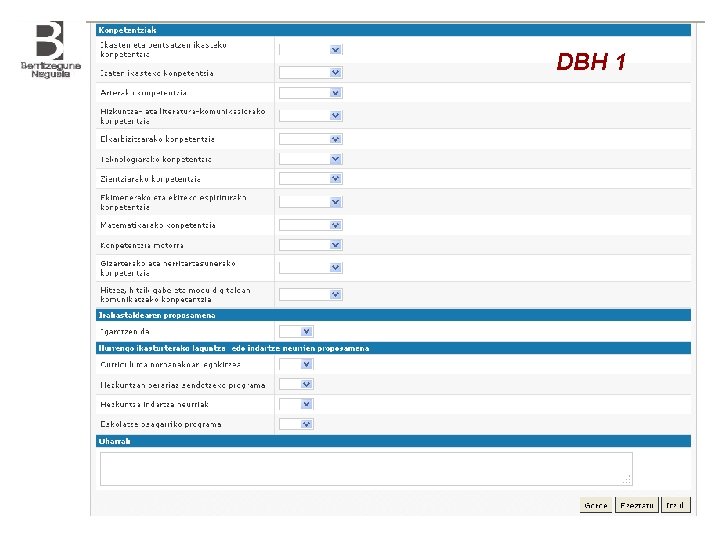720x540 pixels.
Task: Click the Gorde button
Action: point(596,505)
